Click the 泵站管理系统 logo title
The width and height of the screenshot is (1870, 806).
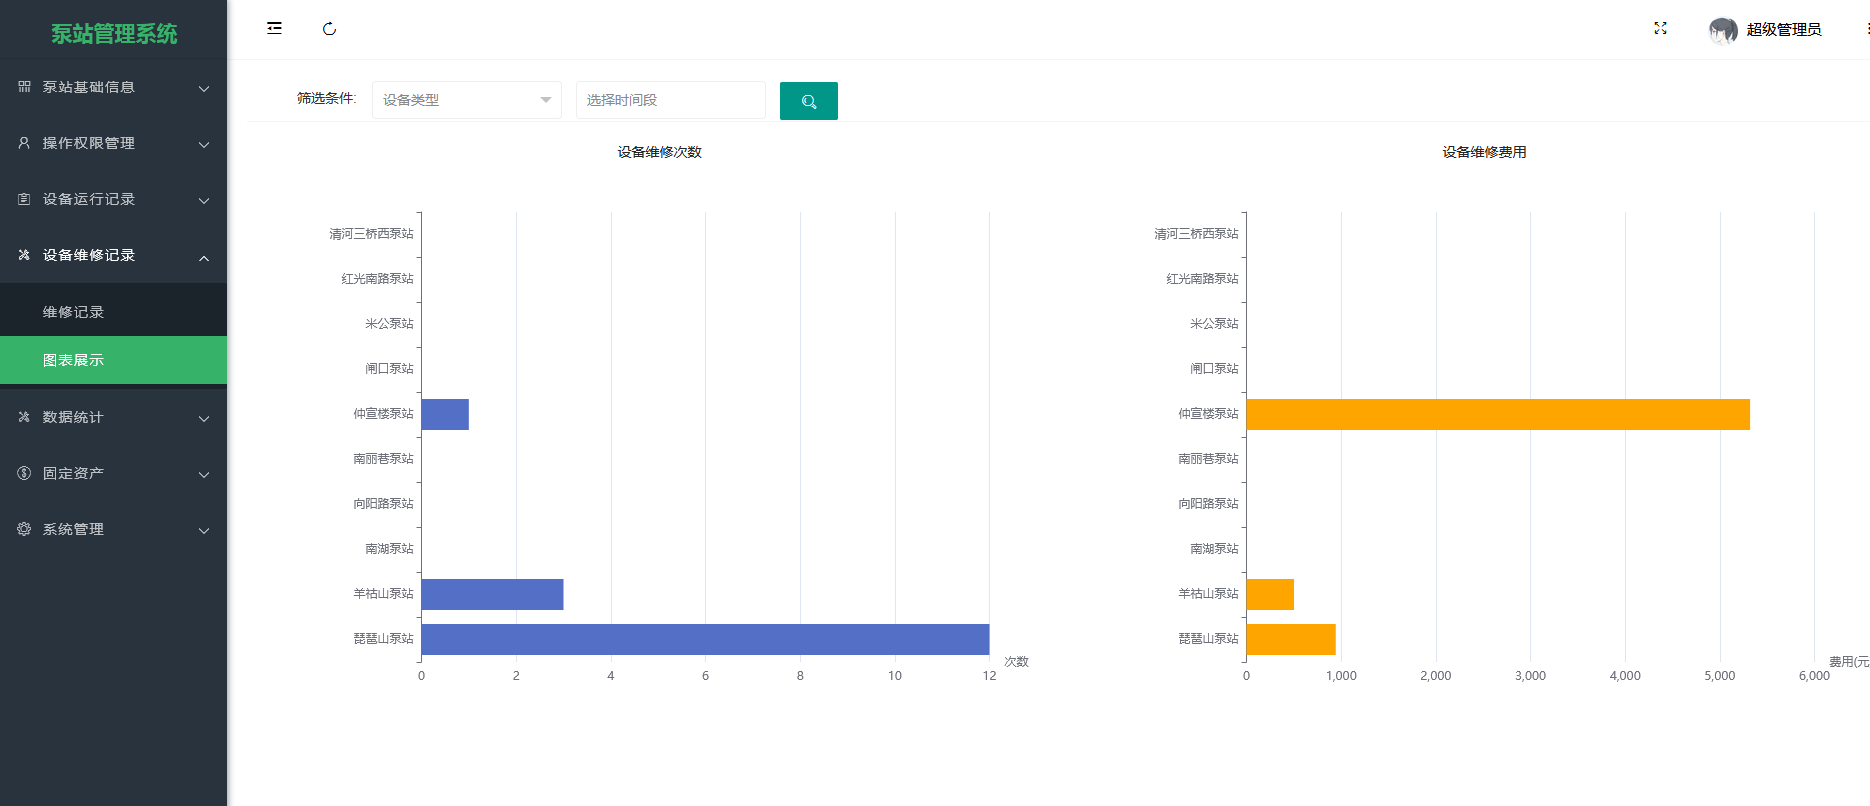coord(114,34)
